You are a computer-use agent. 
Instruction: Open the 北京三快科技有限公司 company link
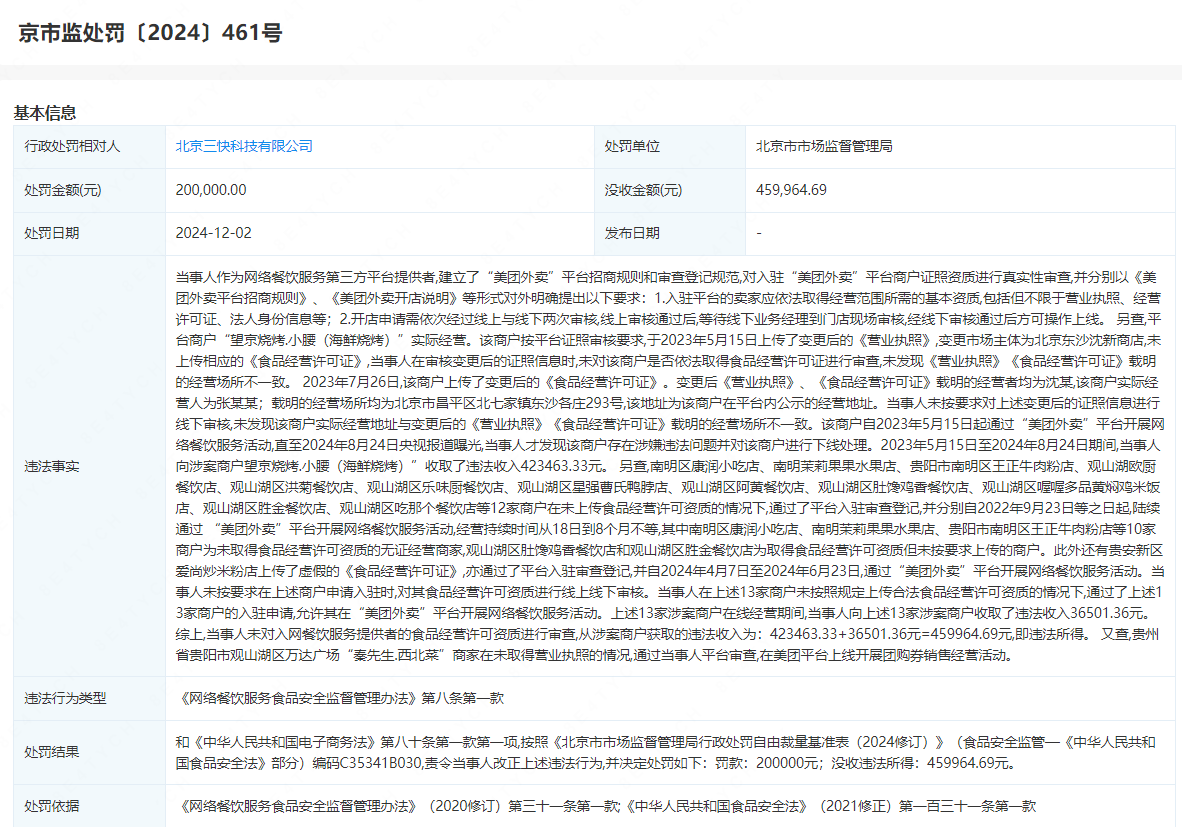tap(244, 146)
